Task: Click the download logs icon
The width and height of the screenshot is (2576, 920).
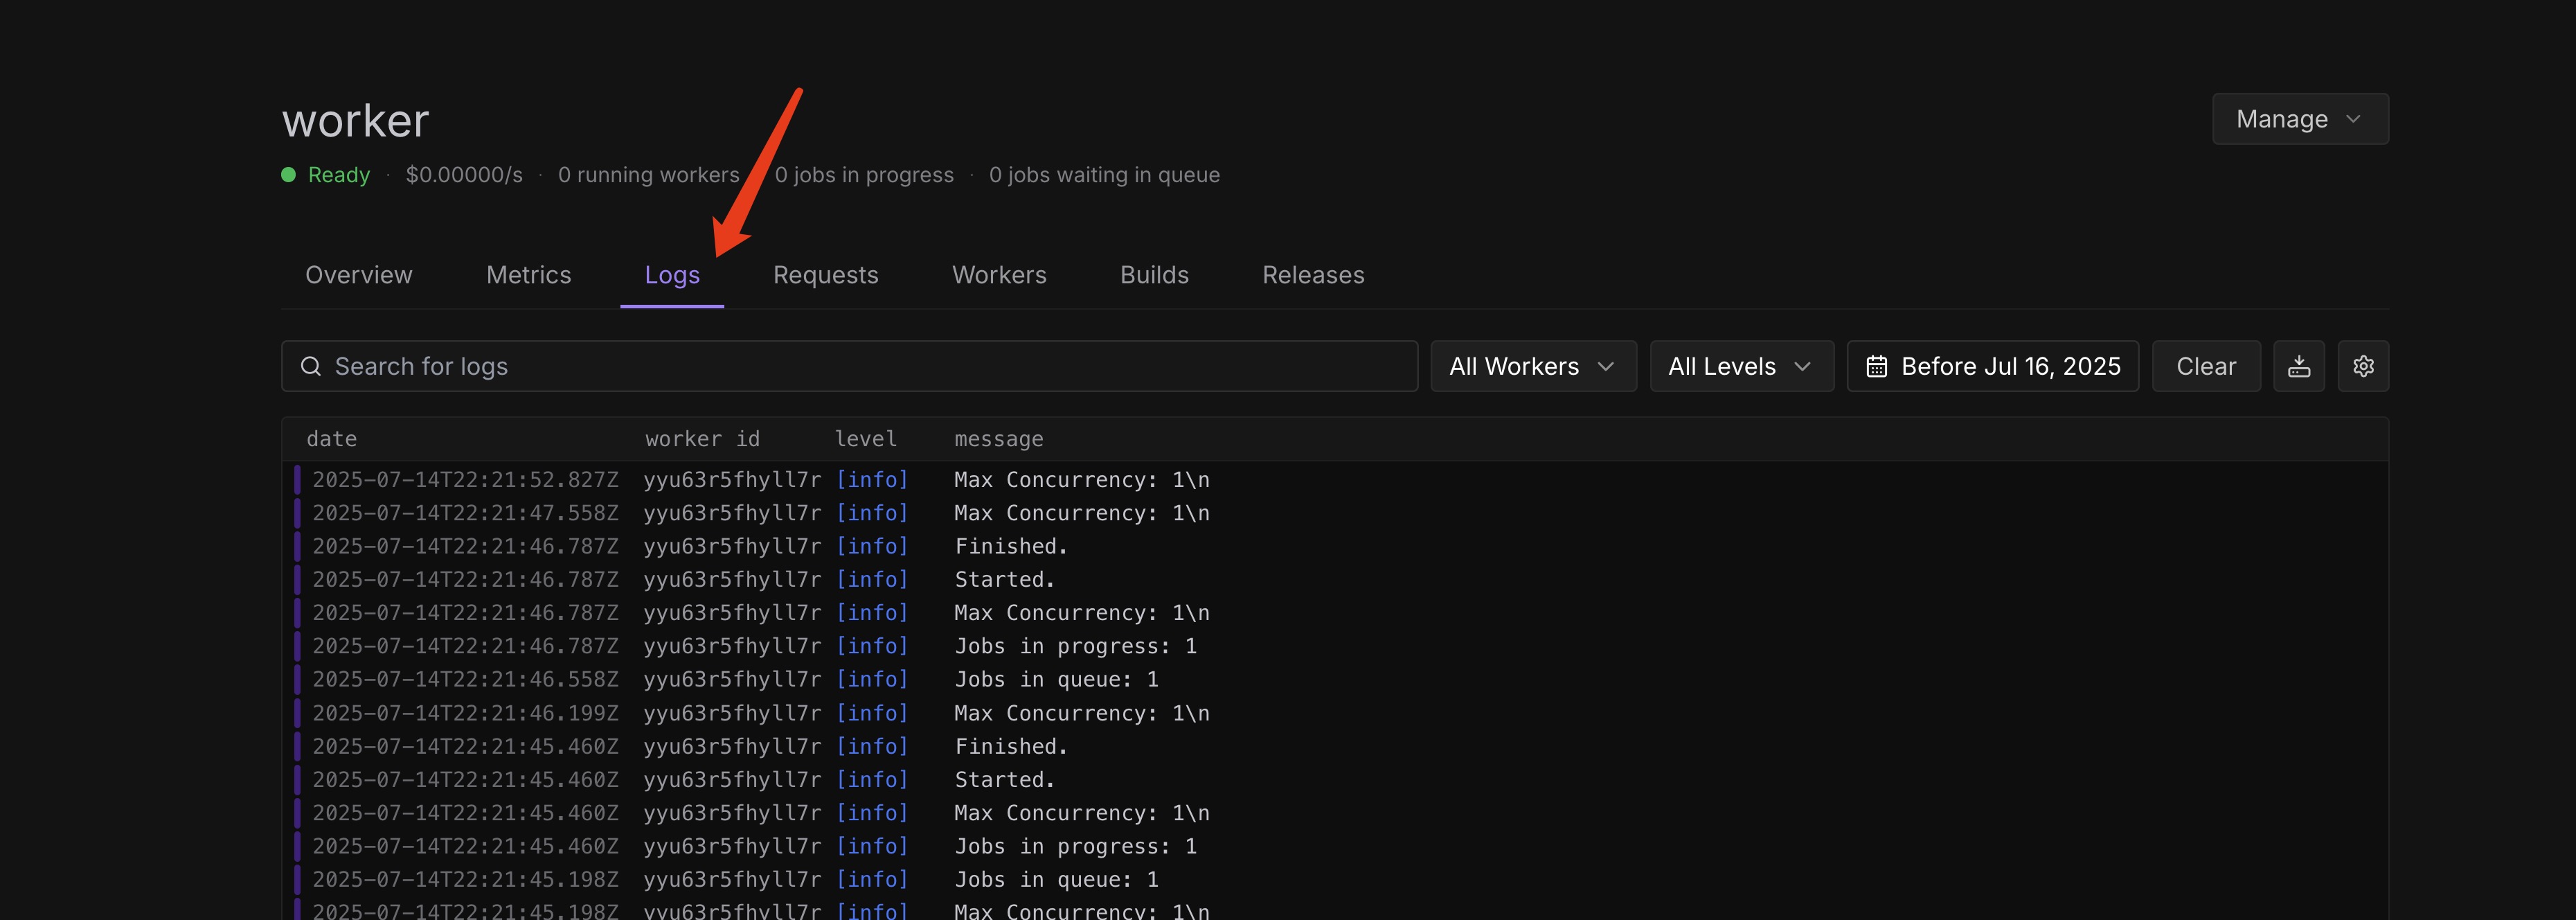Action: click(x=2298, y=366)
